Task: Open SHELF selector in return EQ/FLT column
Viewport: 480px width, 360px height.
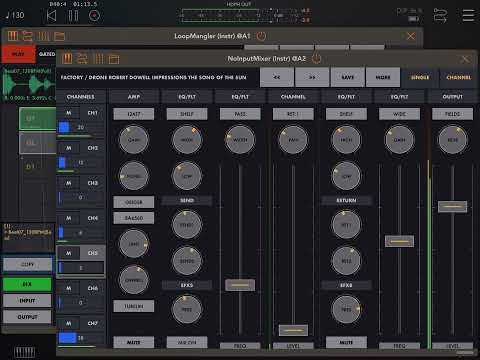Action: coord(346,114)
